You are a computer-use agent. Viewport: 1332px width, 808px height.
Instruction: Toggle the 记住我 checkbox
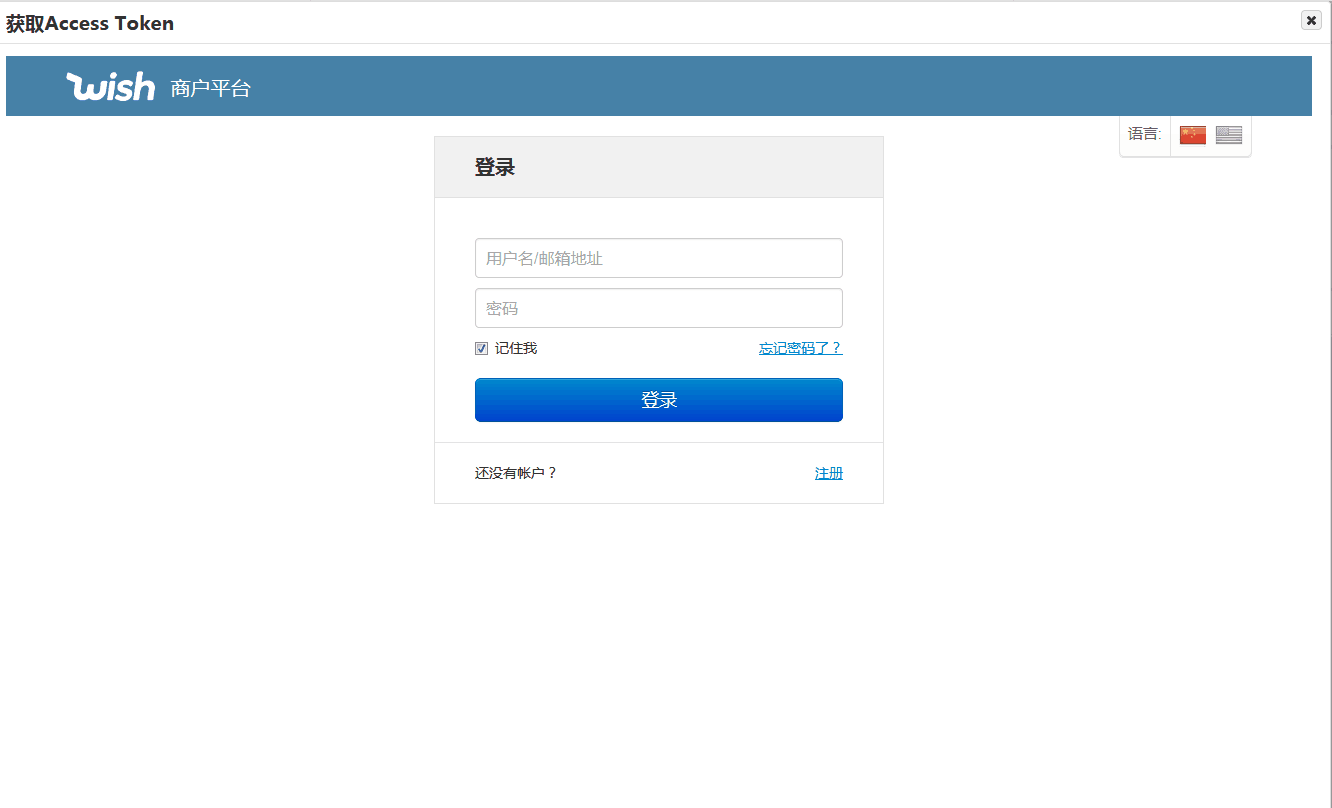click(481, 348)
